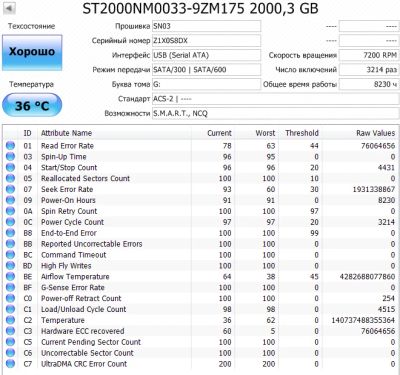400x375 pixels.
Task: Click raw value 1931338867
Action: (374, 189)
